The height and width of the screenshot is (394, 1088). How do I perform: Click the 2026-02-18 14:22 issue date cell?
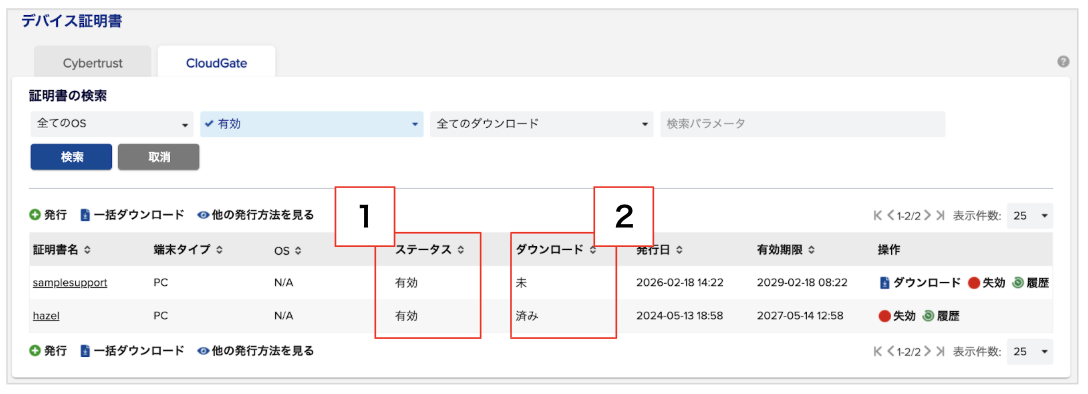[680, 283]
